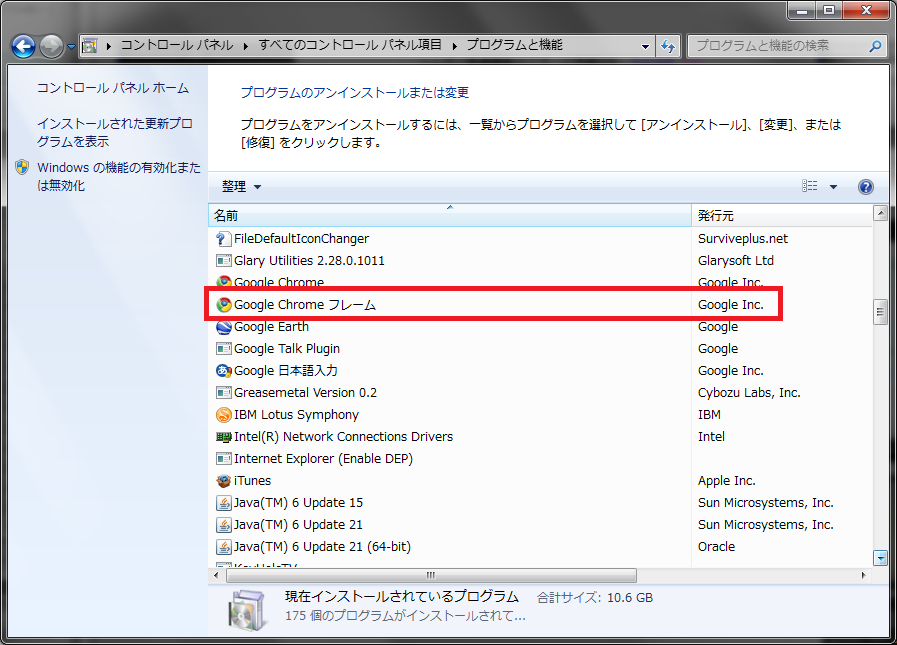
Task: Click publisher Apple Inc. cell
Action: tap(727, 481)
